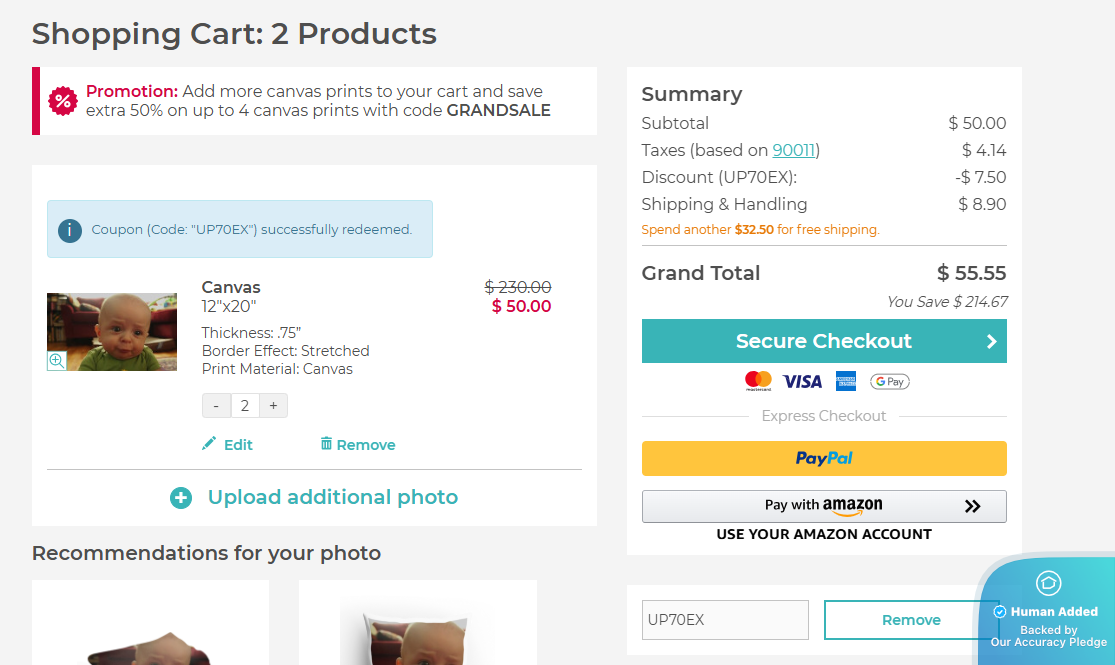Screen dimensions: 1115x665
Task: Open the baby canvas photo thumbnail
Action: (x=112, y=332)
